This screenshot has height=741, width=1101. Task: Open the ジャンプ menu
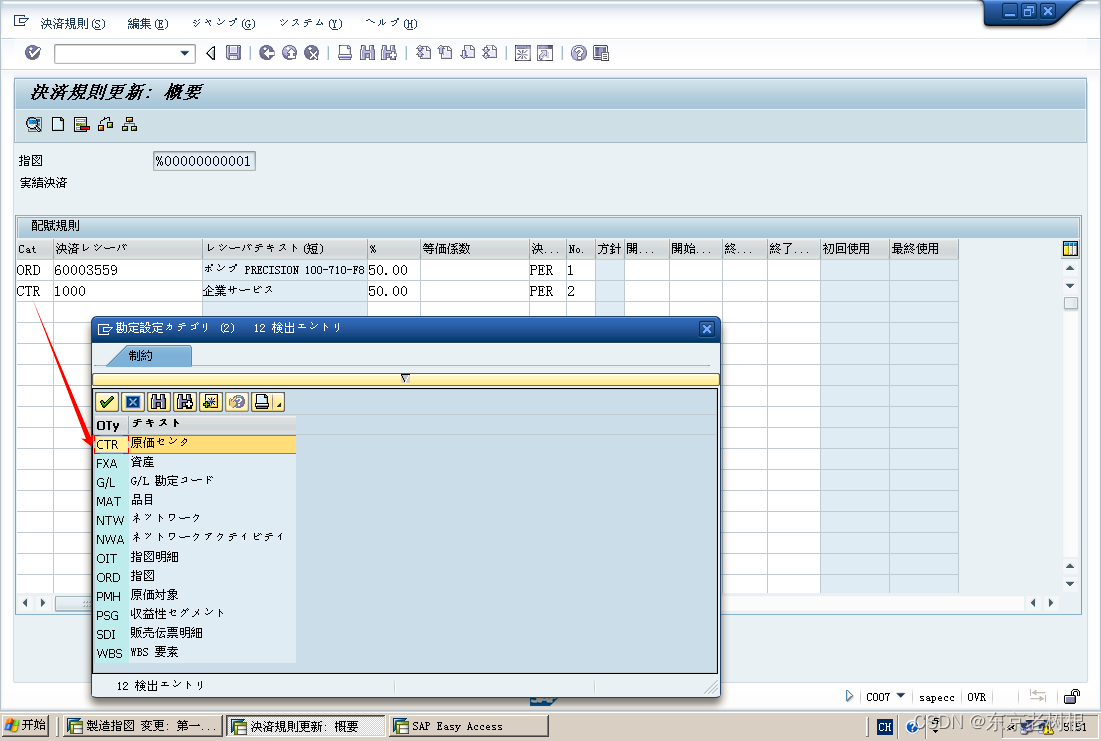coord(224,23)
